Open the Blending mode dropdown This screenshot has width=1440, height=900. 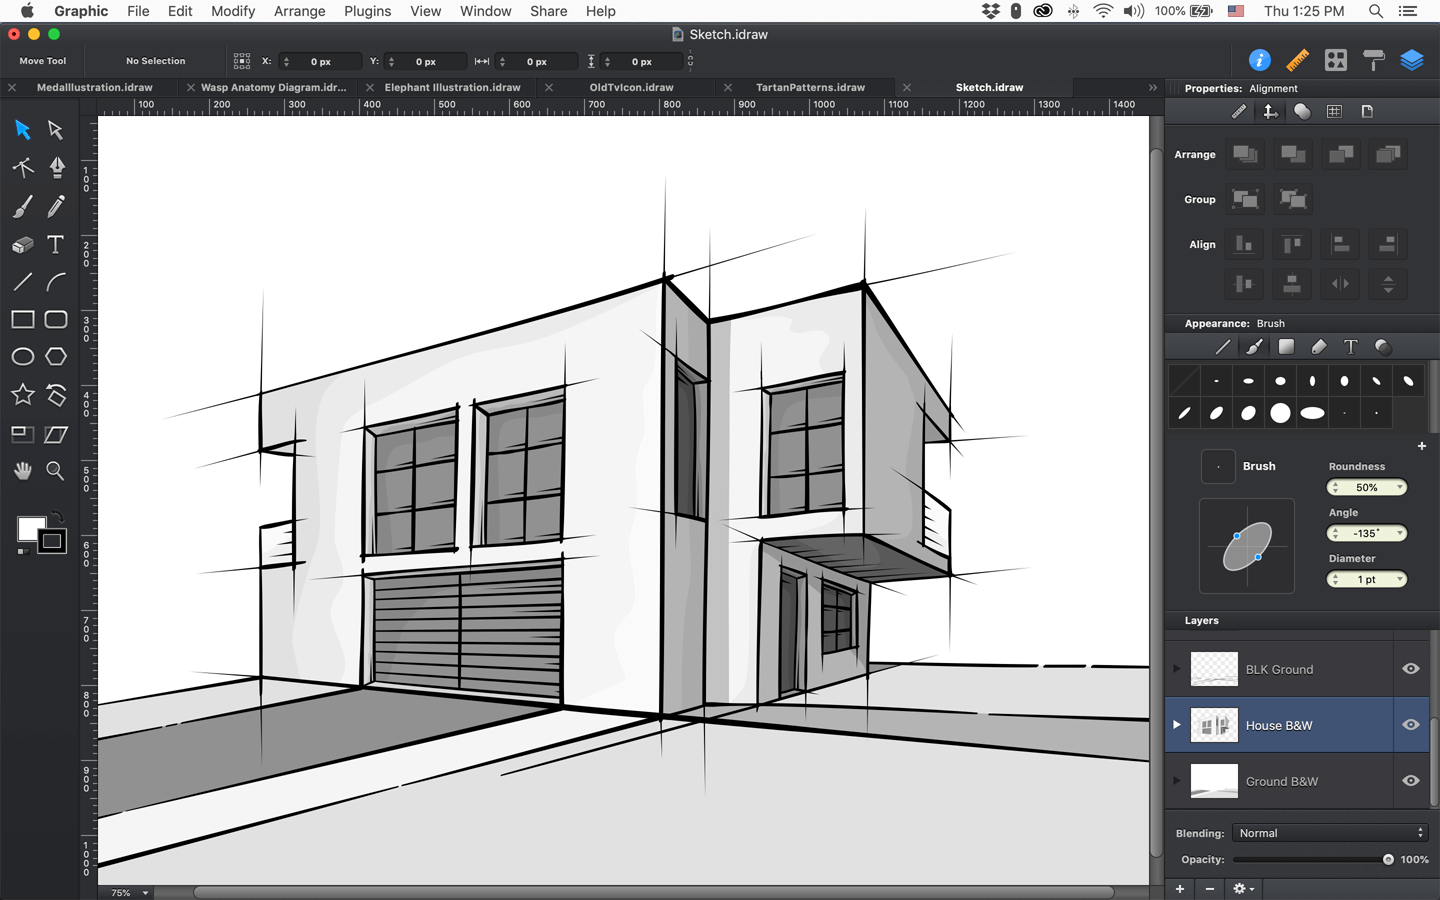point(1328,832)
